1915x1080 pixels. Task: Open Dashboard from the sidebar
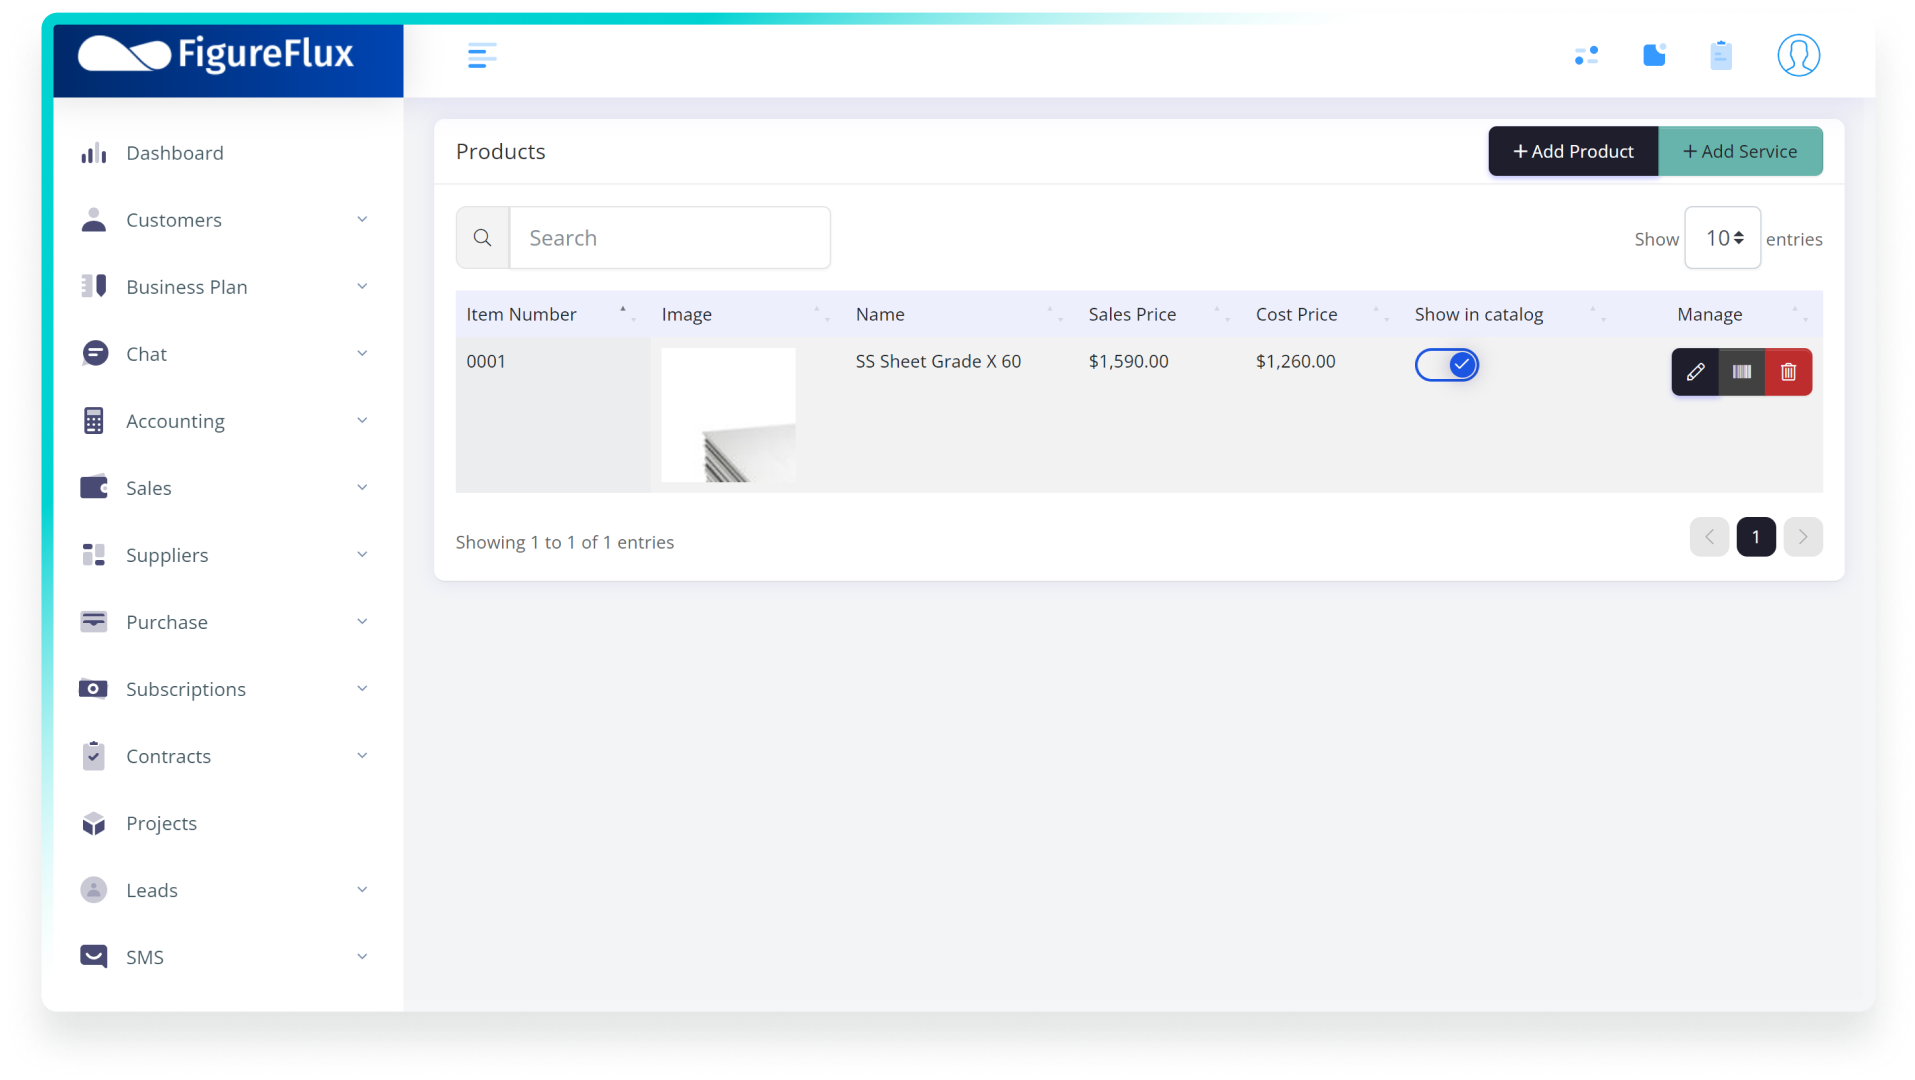[x=175, y=153]
